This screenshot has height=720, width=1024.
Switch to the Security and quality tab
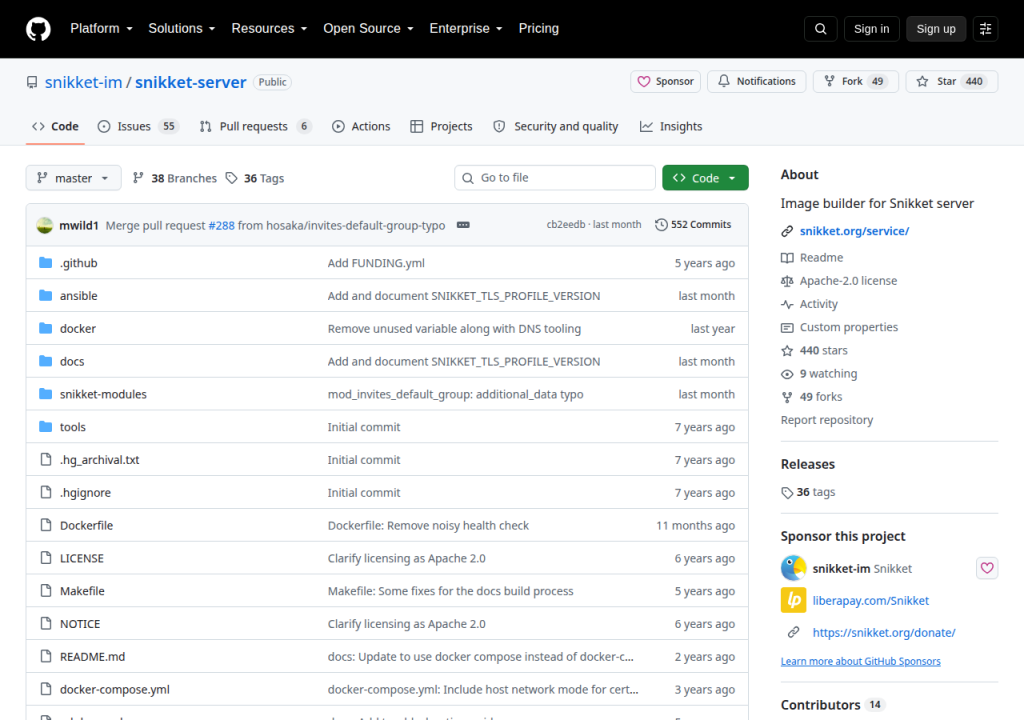pos(556,127)
